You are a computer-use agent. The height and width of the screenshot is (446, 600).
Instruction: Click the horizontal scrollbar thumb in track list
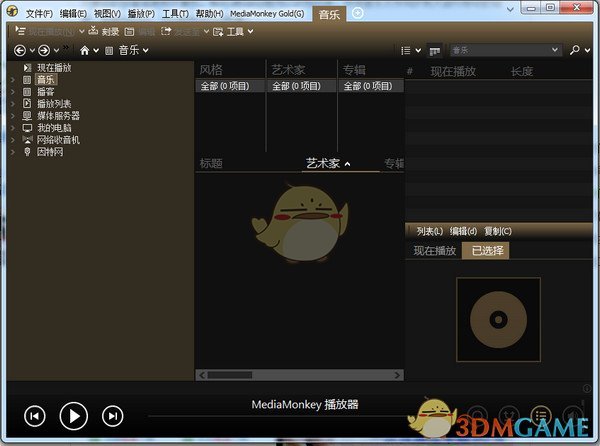tap(230, 375)
